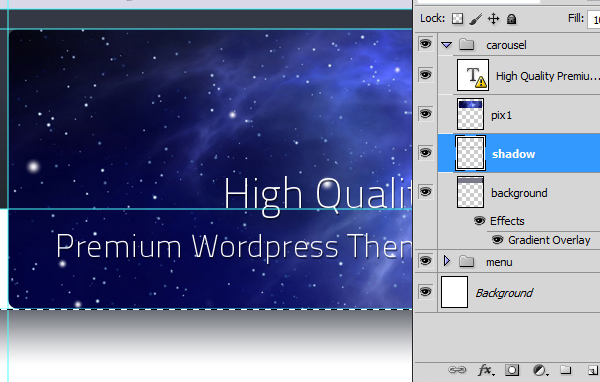
Task: Hide the menu group
Action: (x=426, y=261)
